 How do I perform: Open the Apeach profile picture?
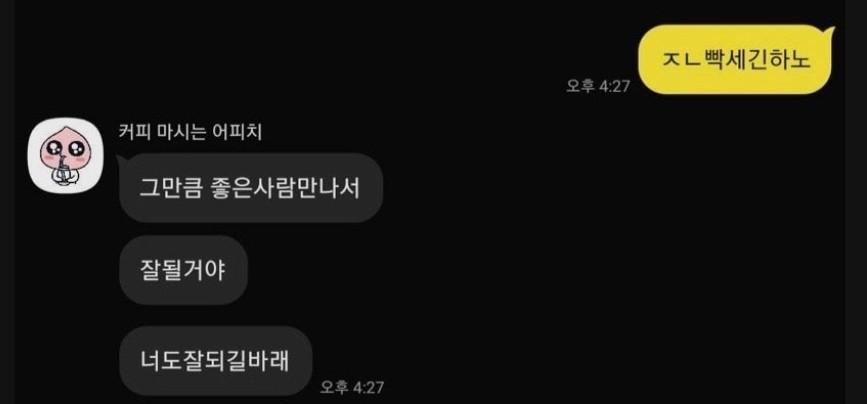tap(66, 155)
